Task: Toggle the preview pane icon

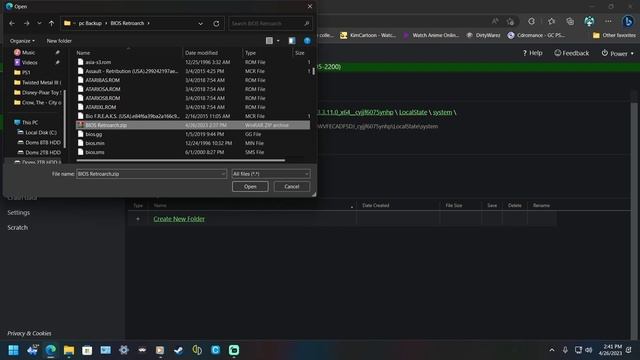Action: 292,40
